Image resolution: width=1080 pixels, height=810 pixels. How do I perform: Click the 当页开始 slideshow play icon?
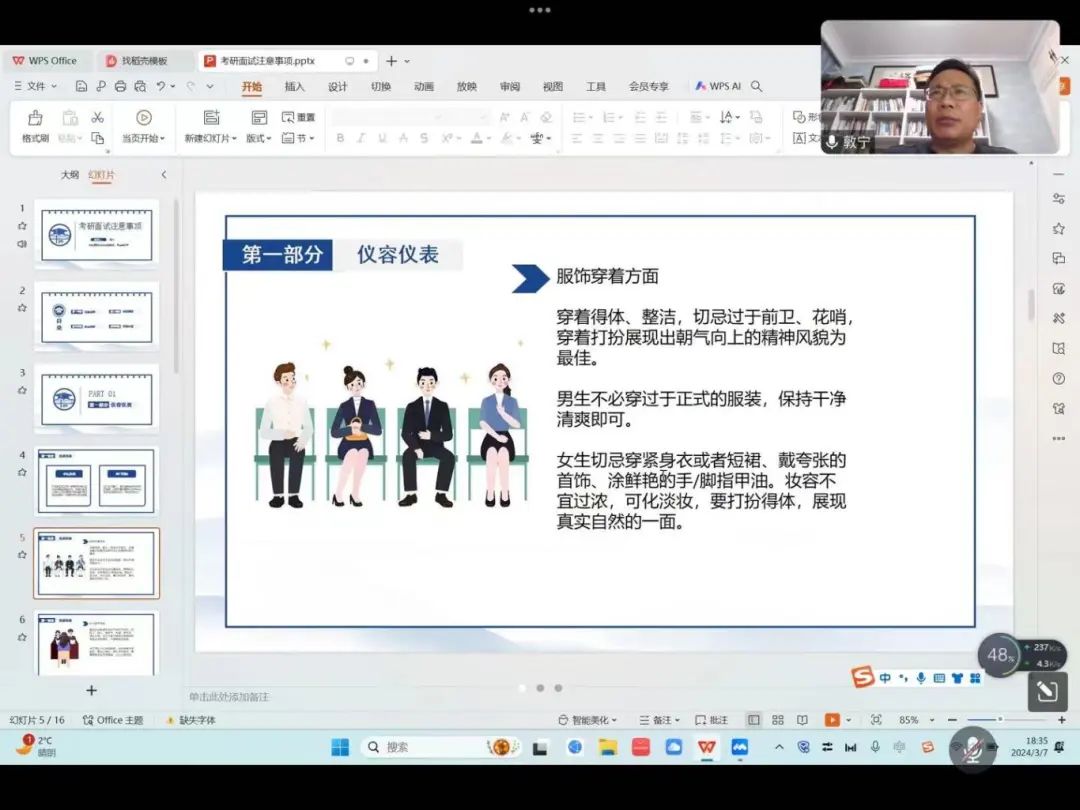[x=143, y=118]
